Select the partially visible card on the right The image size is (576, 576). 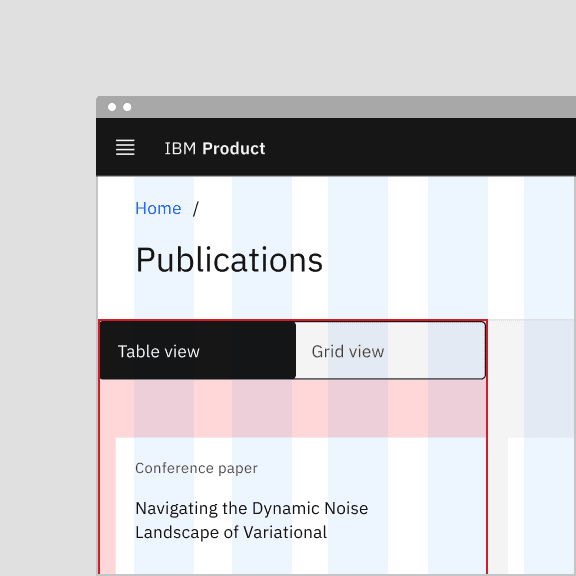click(x=542, y=506)
